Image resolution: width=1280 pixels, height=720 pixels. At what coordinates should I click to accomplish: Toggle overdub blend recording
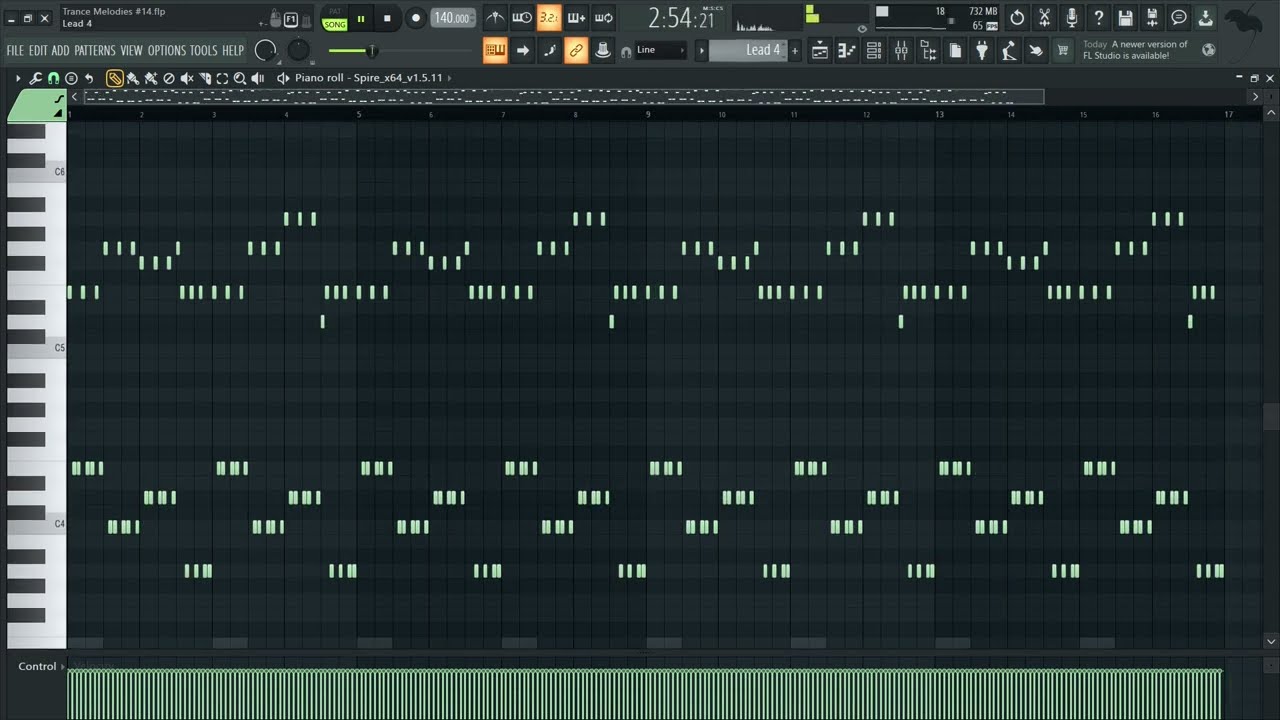pos(576,18)
